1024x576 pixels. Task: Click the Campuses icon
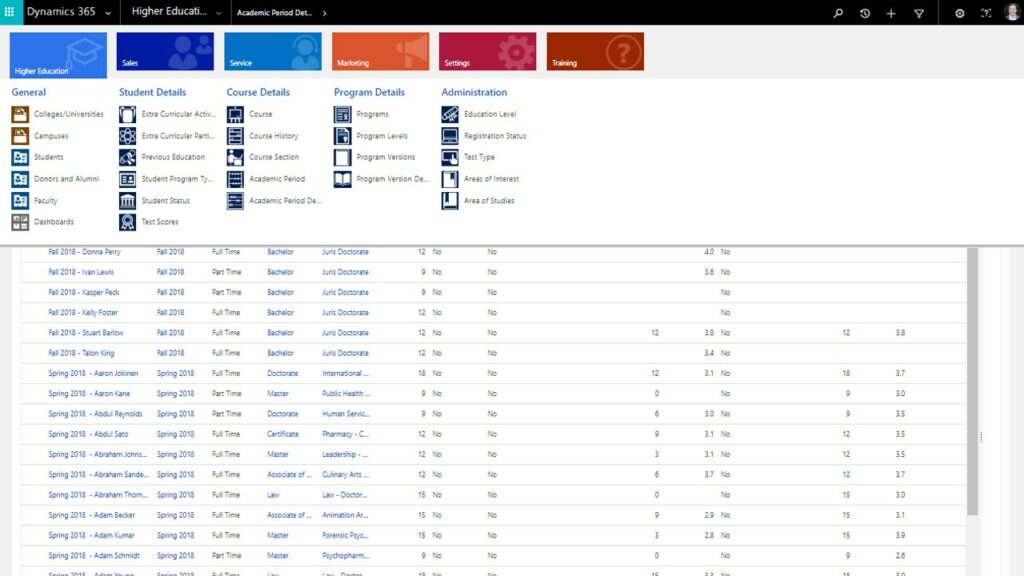(x=20, y=136)
